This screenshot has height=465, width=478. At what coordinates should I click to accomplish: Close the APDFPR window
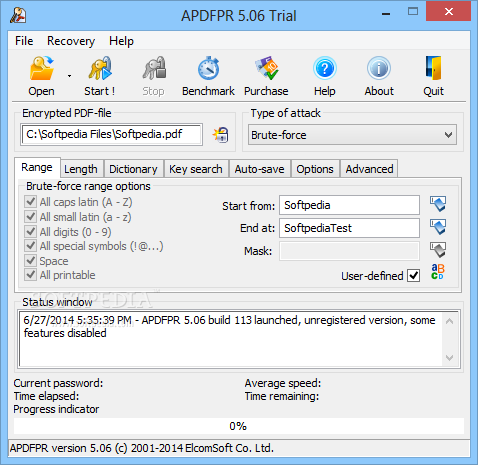click(449, 12)
